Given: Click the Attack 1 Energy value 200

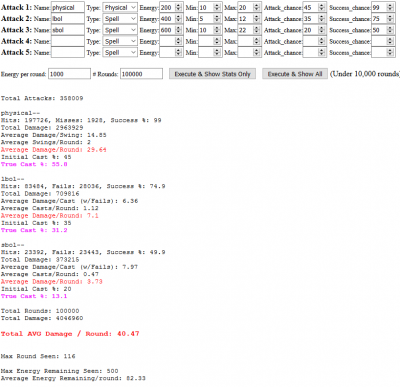Looking at the screenshot, I should (167, 7).
